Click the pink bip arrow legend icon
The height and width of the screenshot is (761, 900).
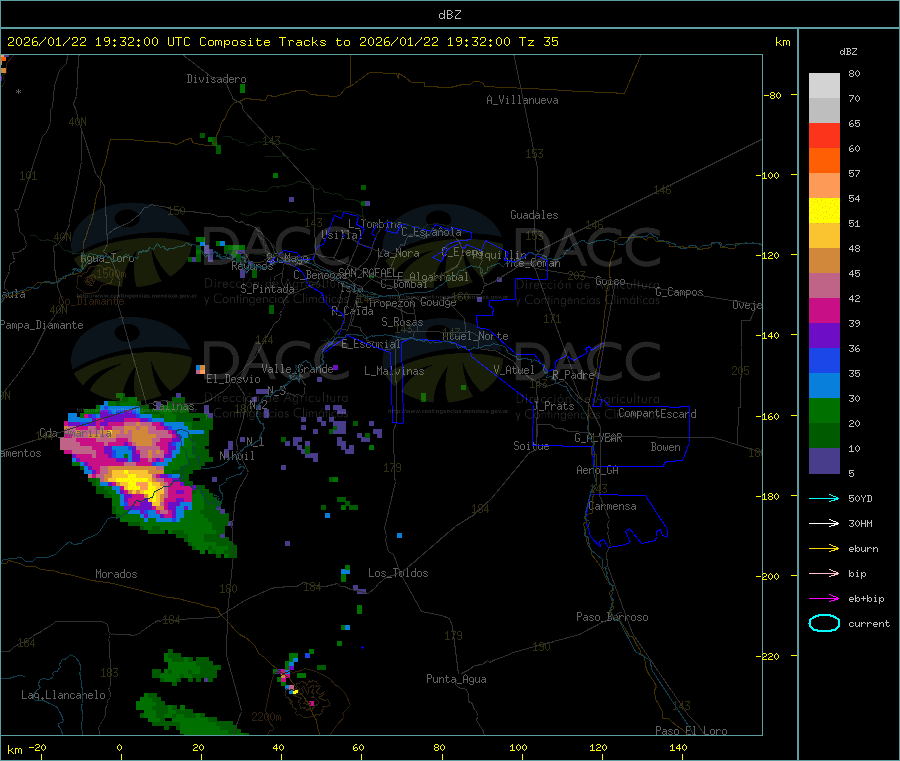(824, 573)
